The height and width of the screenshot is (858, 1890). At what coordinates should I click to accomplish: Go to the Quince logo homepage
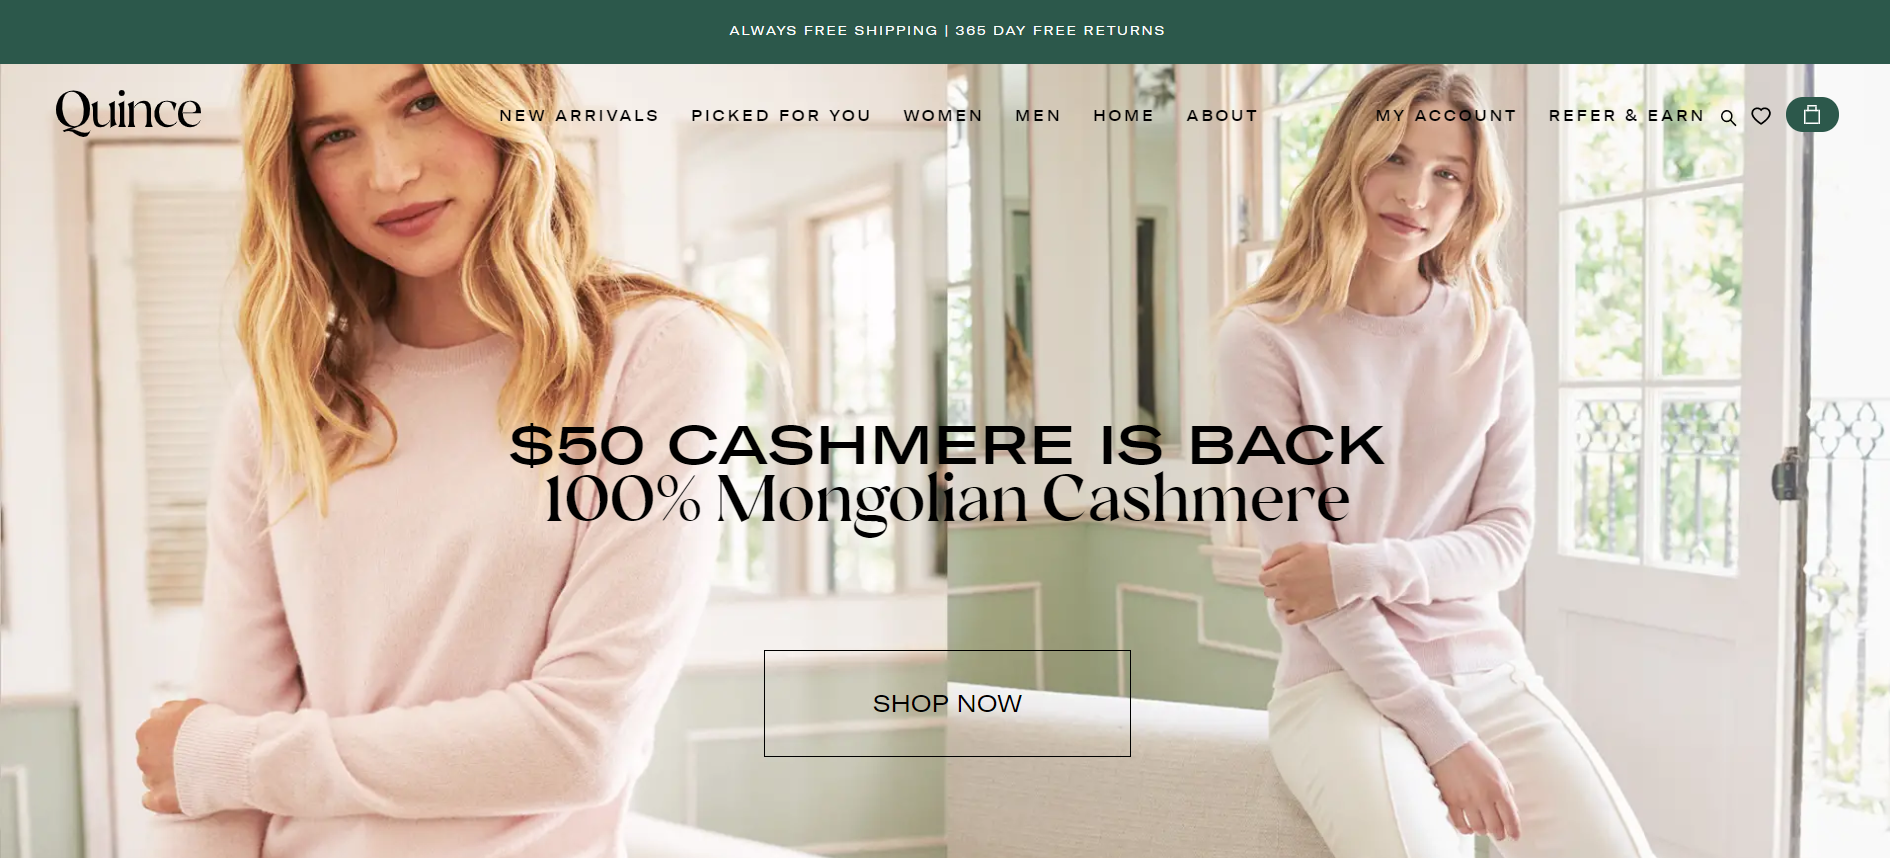(x=128, y=111)
